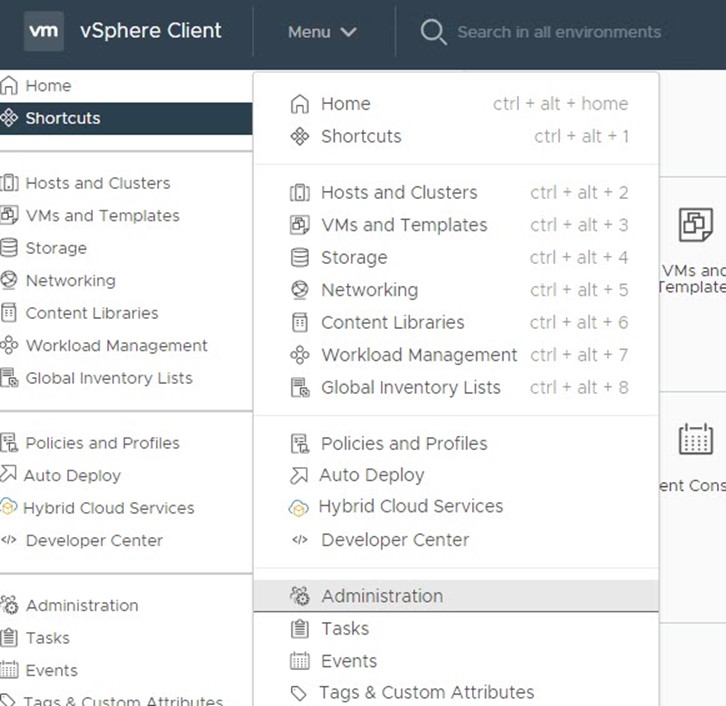Screen dimensions: 726x706
Task: Click Workload Management icon in menu
Action: 300,355
